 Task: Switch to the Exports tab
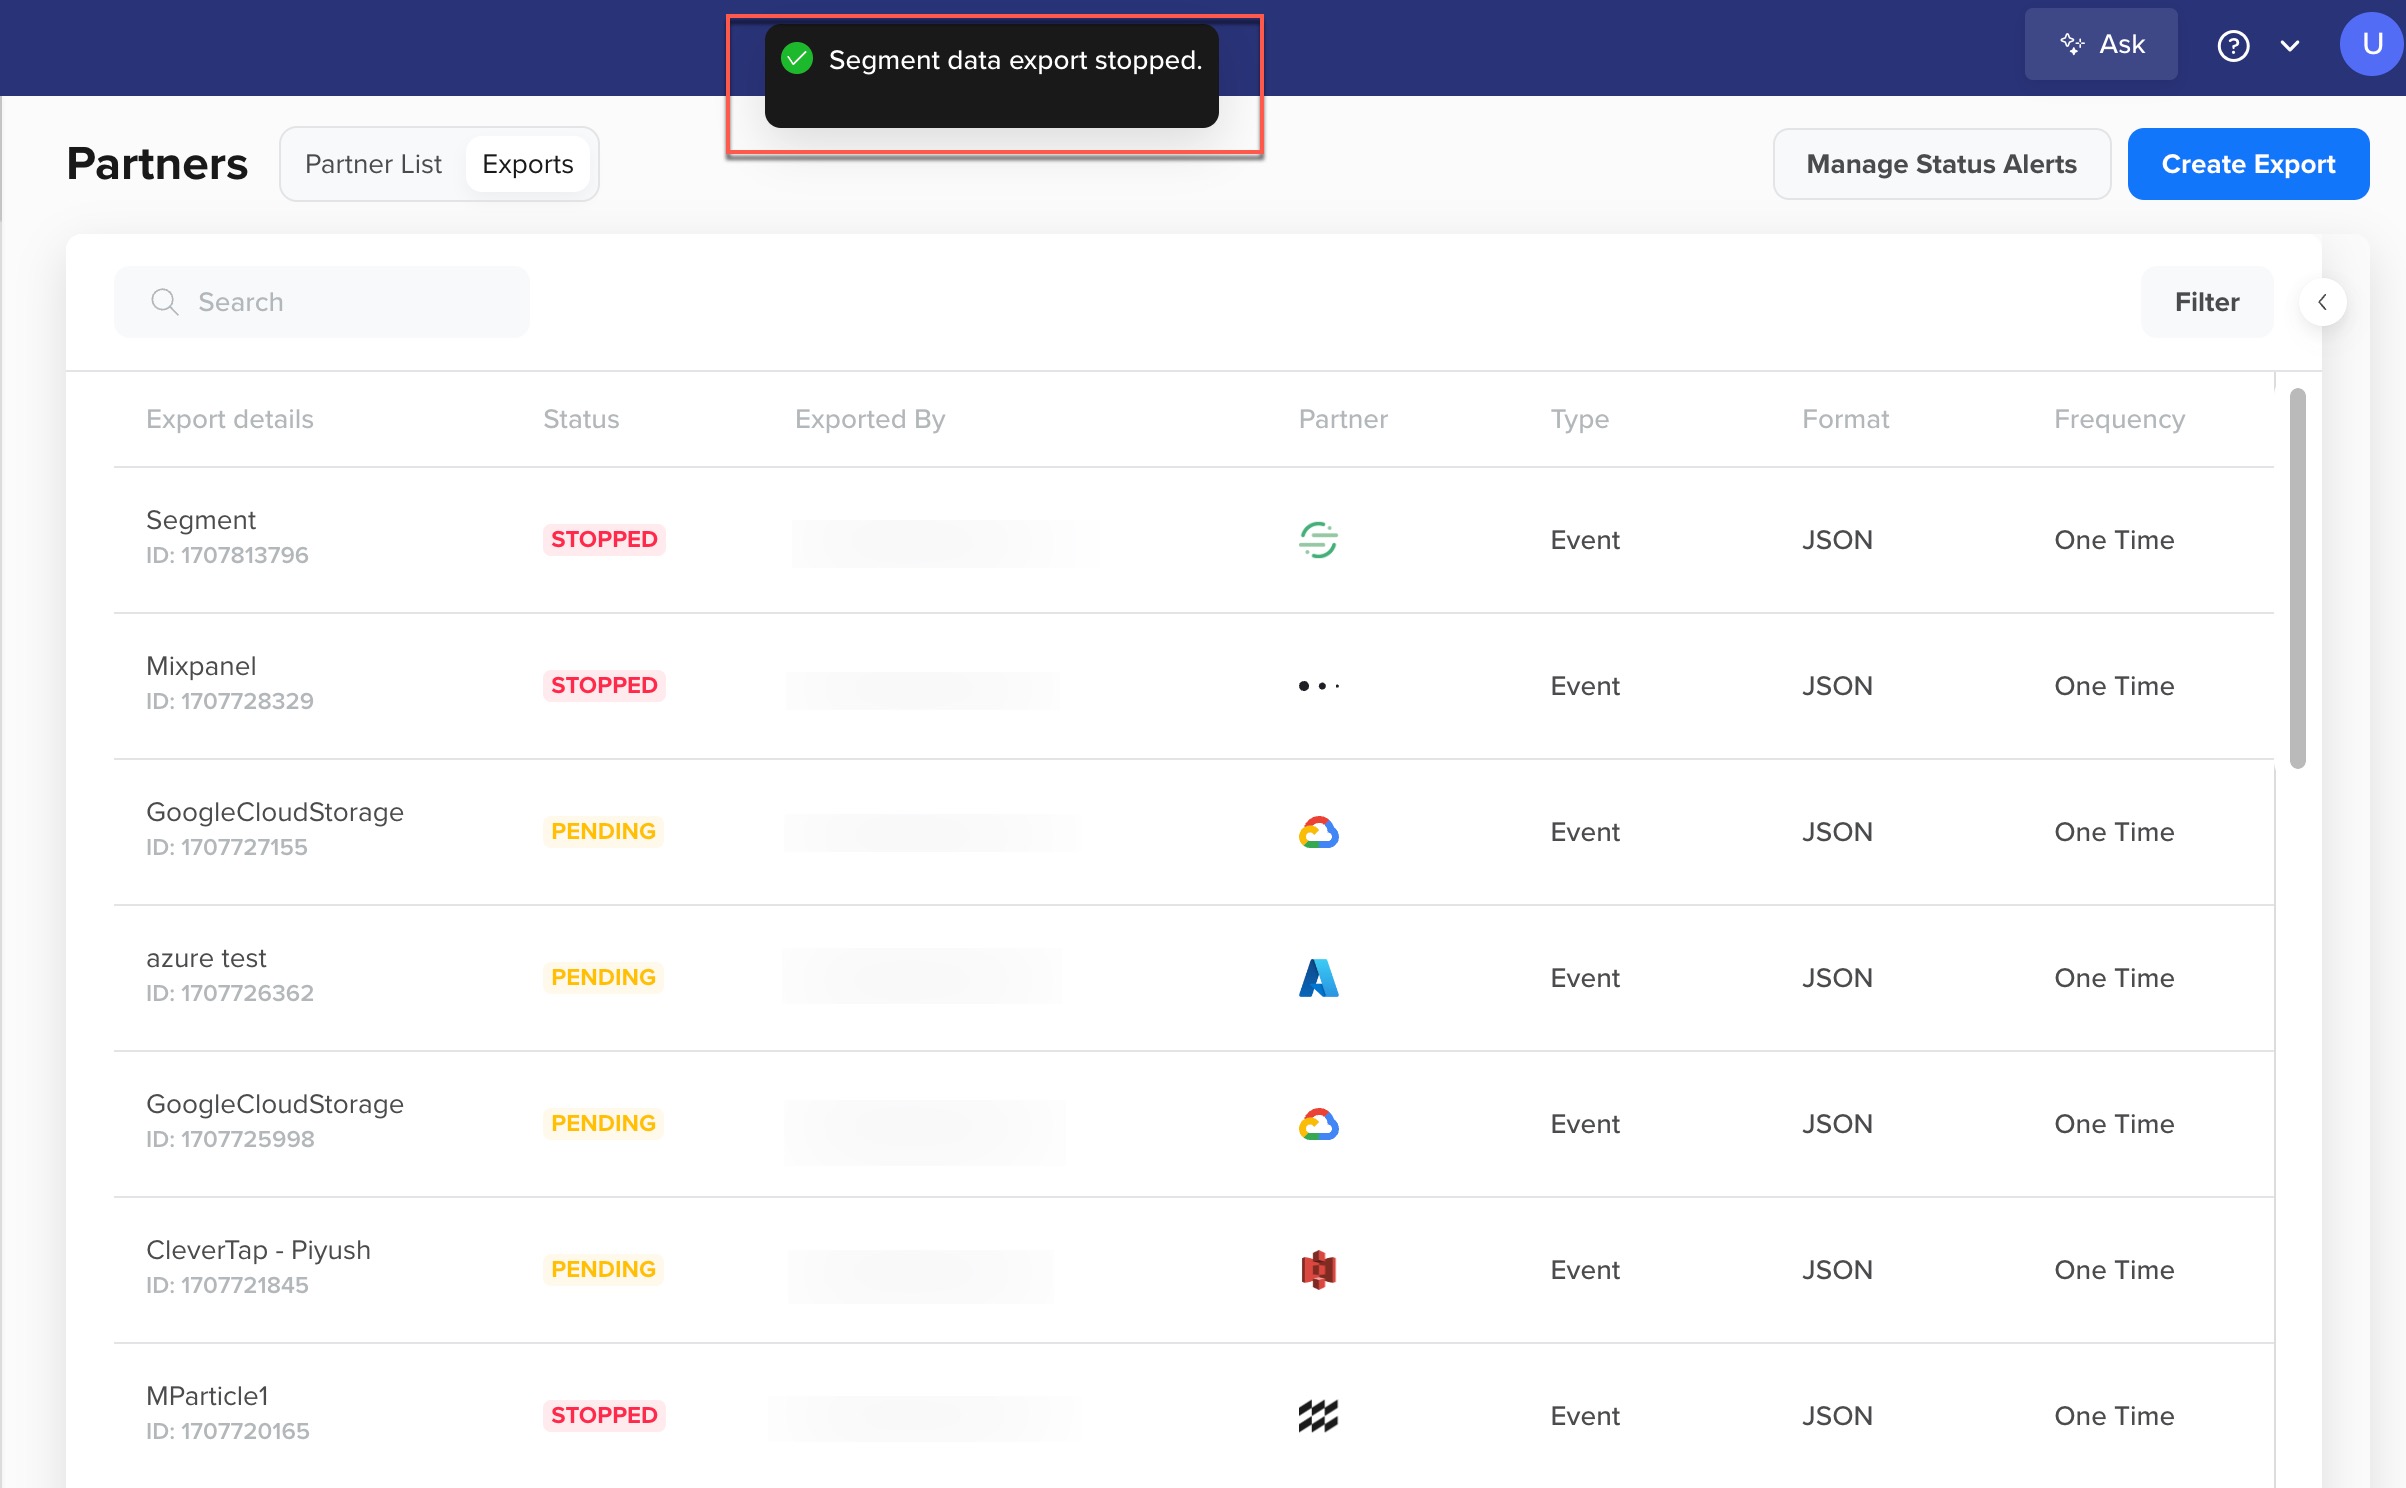(x=526, y=163)
